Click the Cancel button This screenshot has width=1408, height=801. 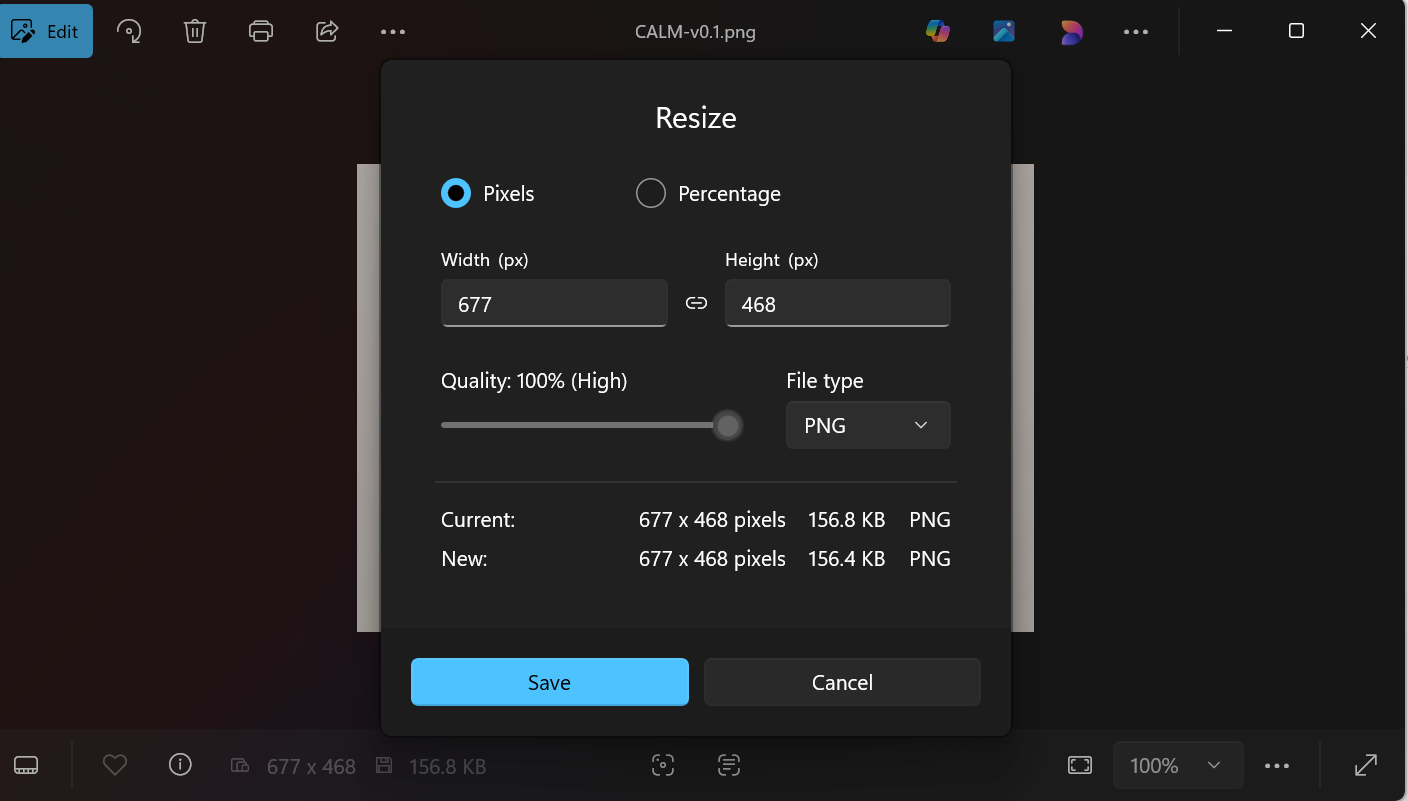[x=842, y=682]
